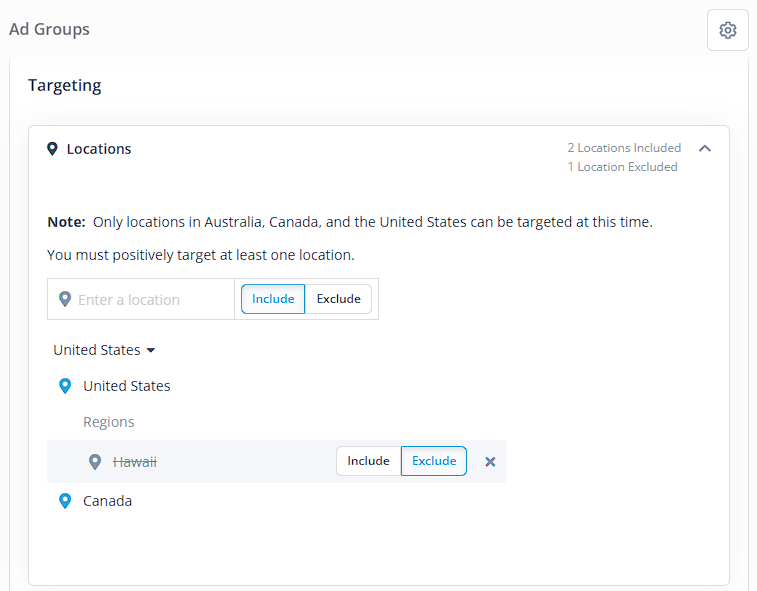Click the 1 Location Excluded summary
This screenshot has width=757, height=591.
(622, 167)
